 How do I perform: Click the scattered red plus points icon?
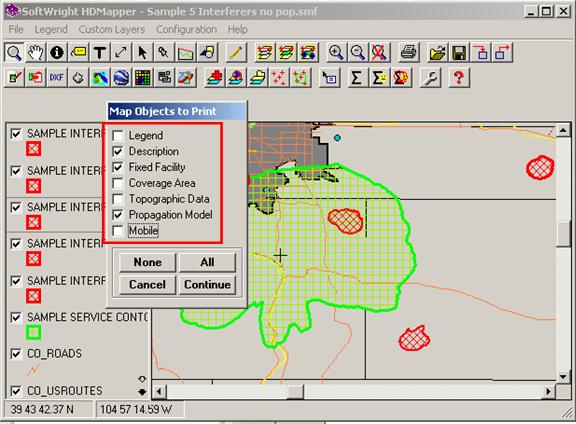tap(279, 78)
